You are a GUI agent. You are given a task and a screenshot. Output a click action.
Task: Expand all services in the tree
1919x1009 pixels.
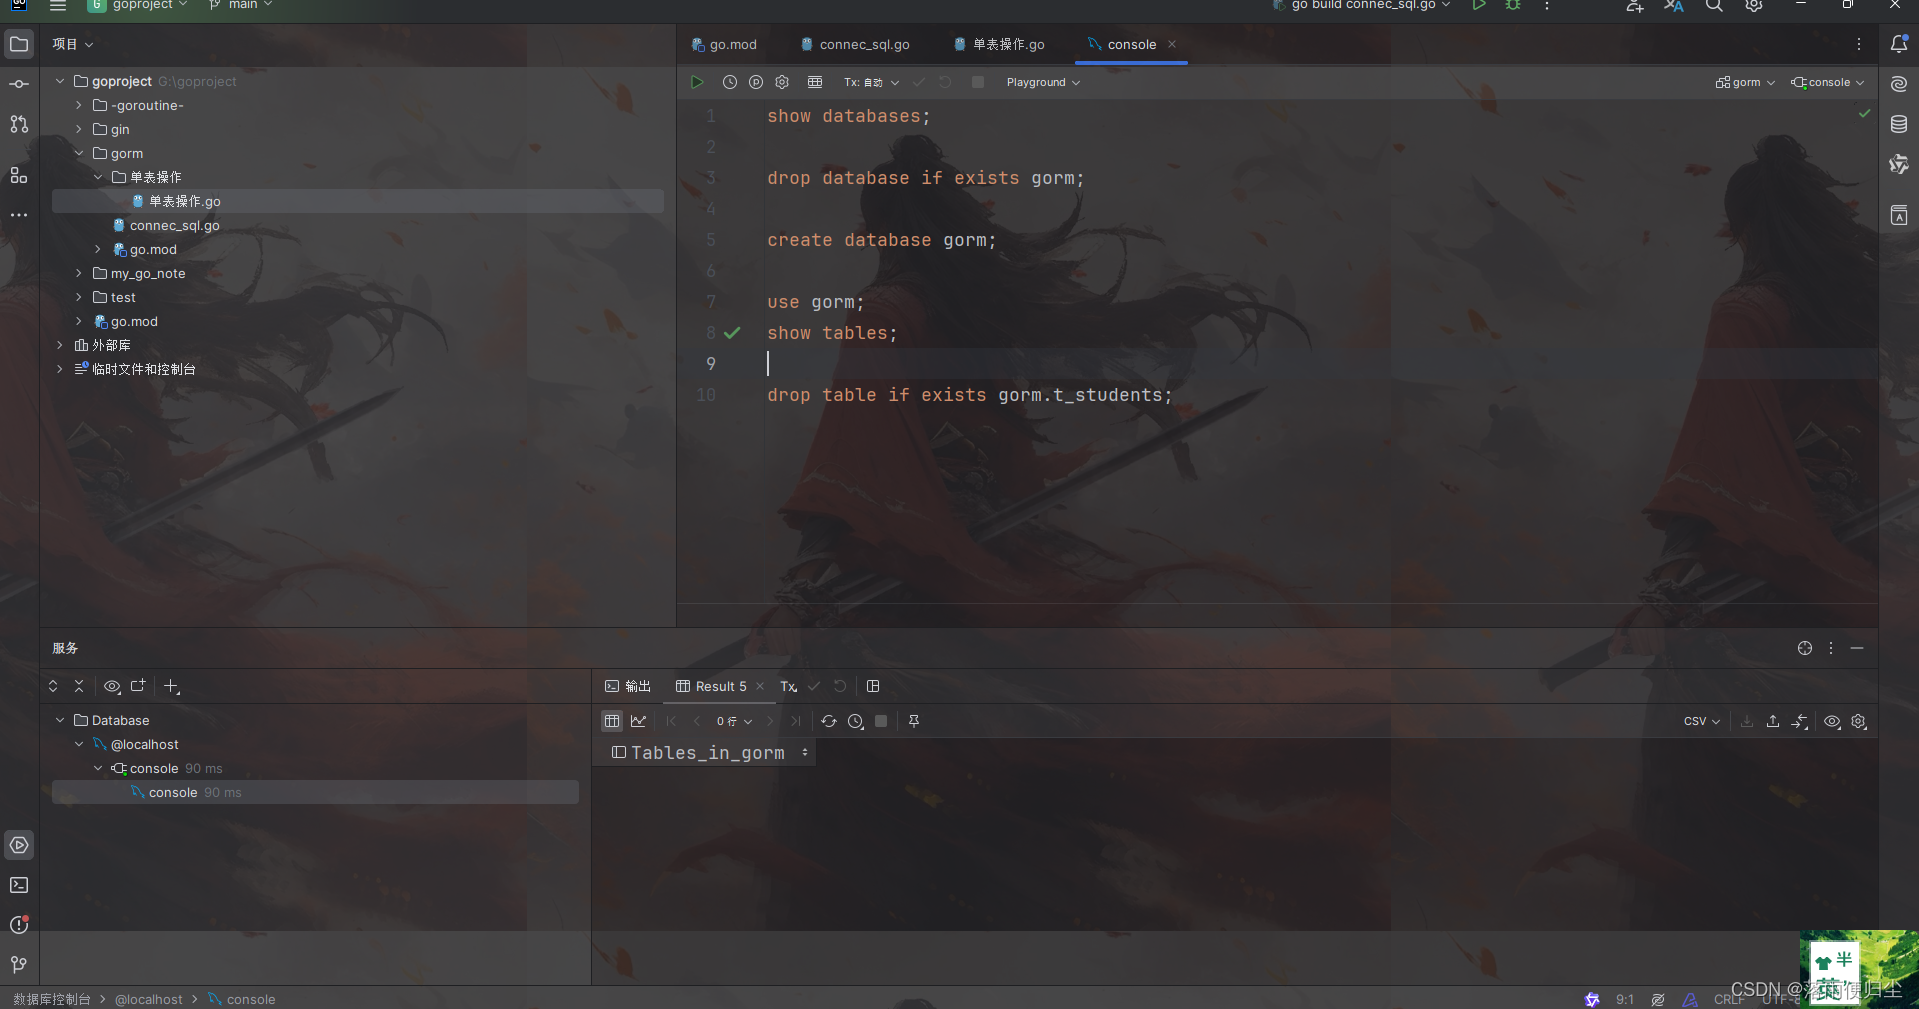click(x=53, y=686)
